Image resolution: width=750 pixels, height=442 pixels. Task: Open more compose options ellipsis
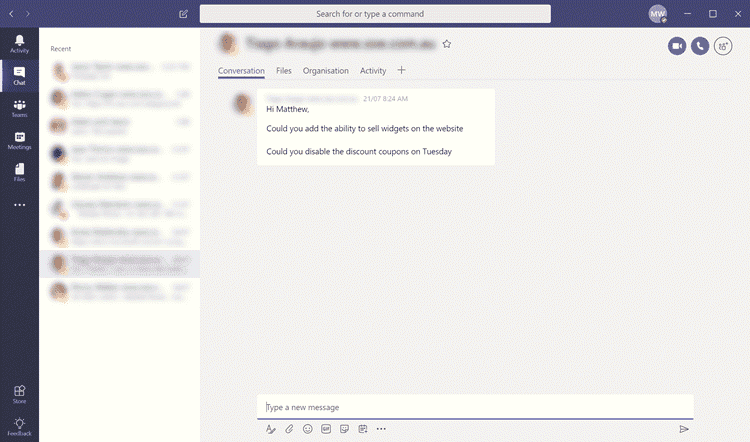[x=381, y=428]
